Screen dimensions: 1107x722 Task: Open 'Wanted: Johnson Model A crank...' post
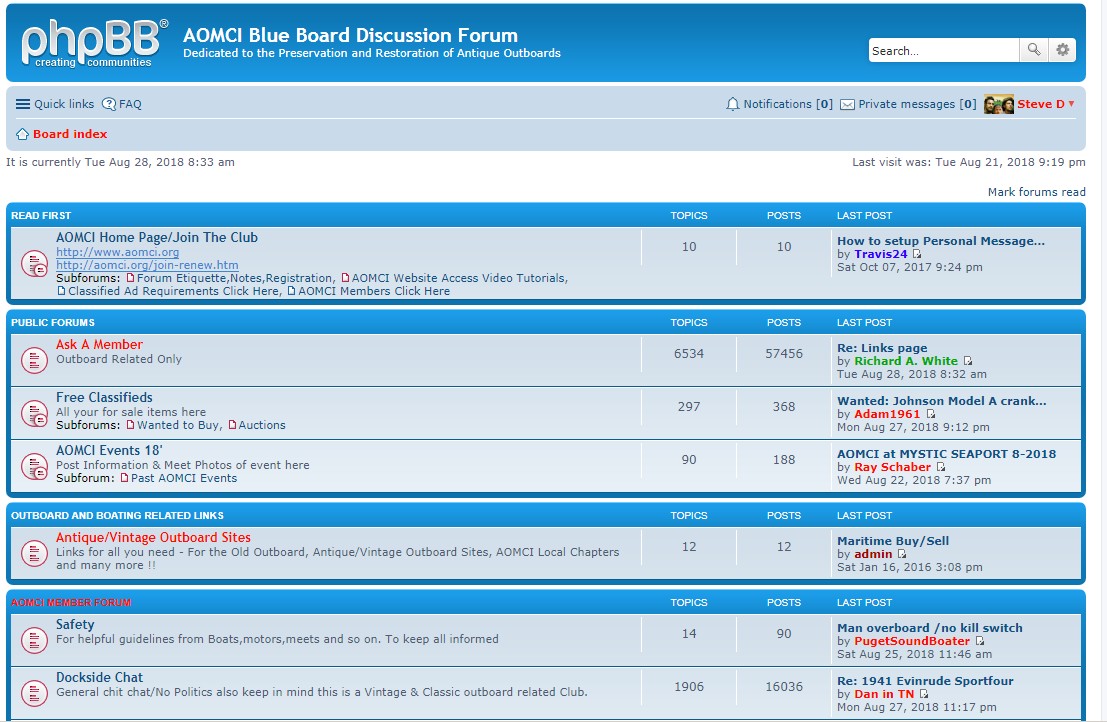942,401
